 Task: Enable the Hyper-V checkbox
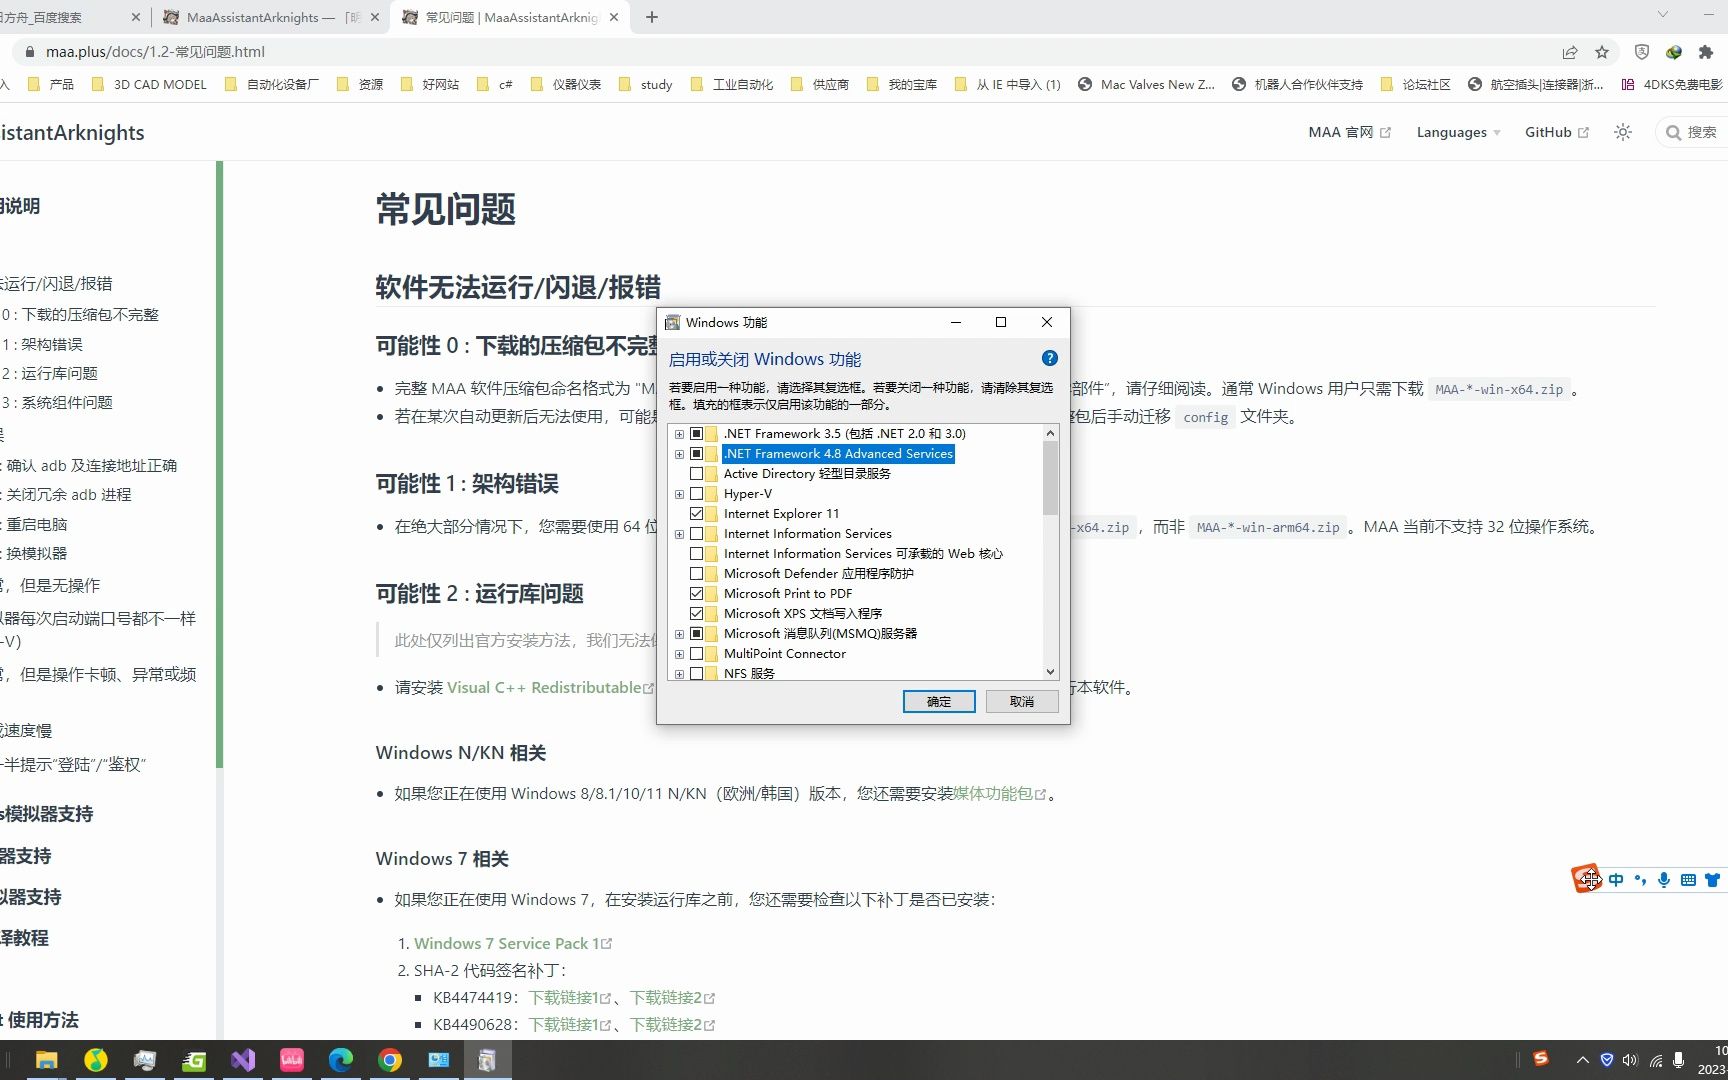click(697, 494)
